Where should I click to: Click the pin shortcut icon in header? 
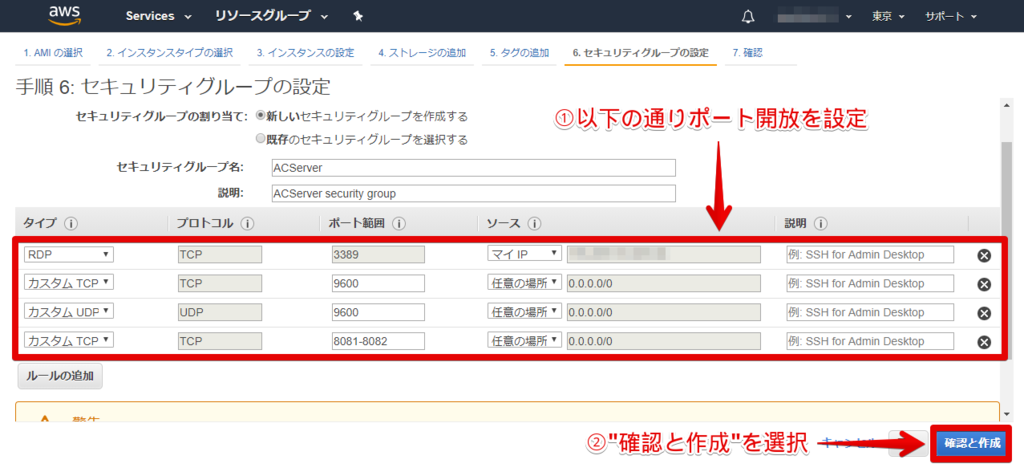point(358,16)
